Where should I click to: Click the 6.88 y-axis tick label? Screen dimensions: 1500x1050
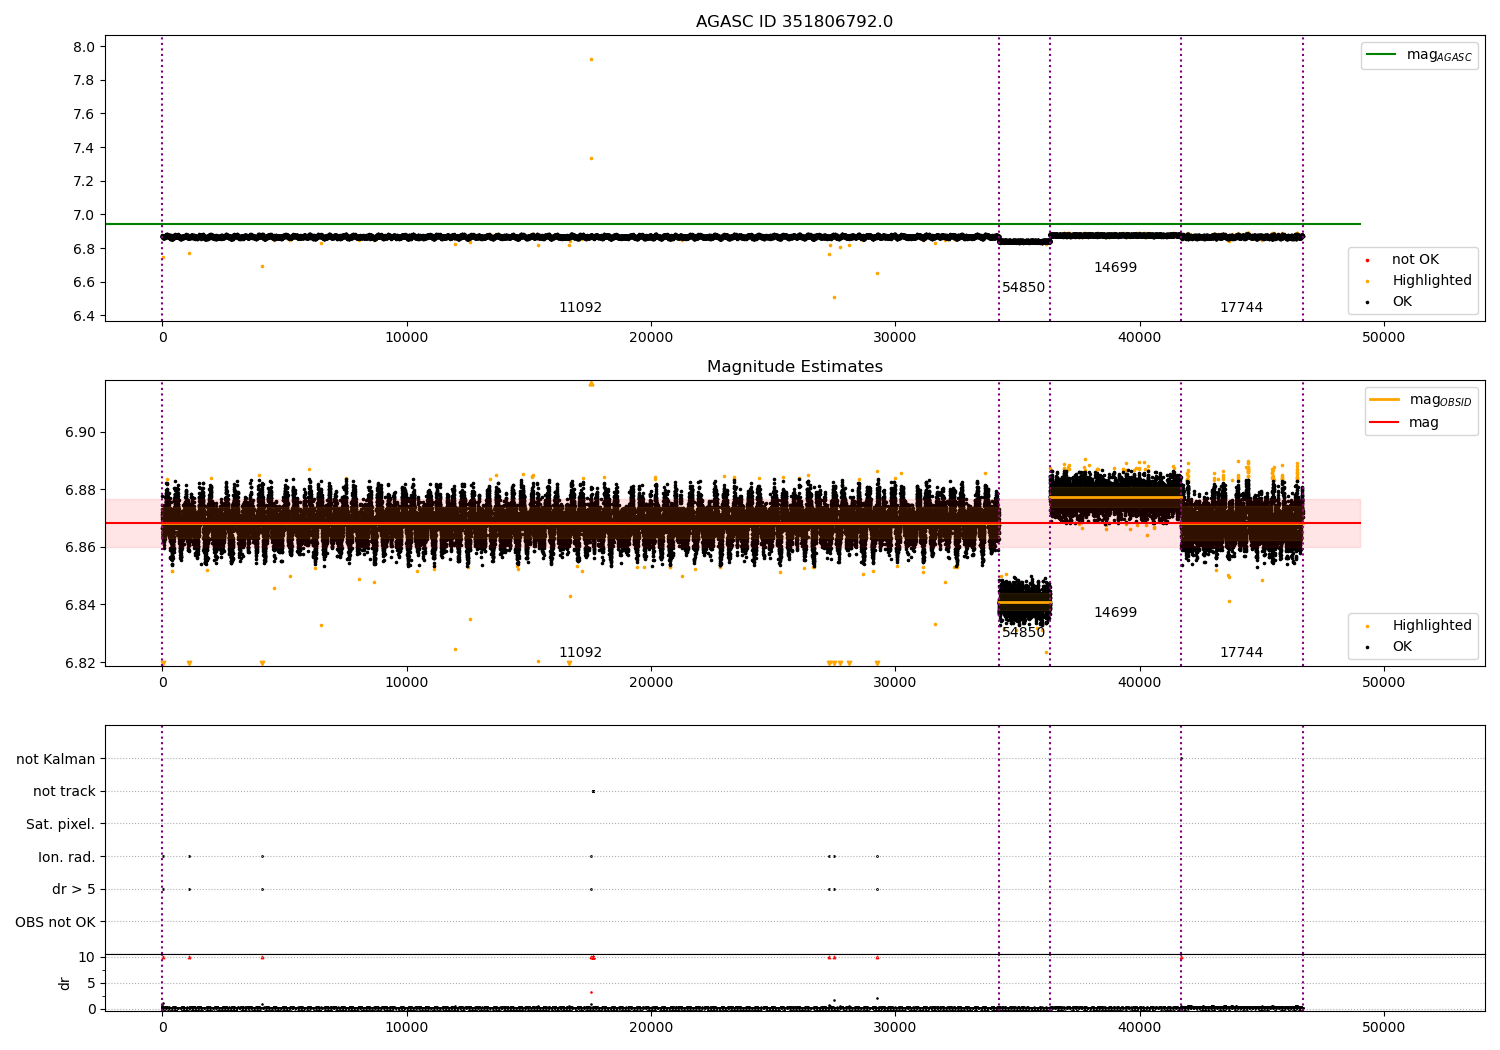tap(80, 490)
